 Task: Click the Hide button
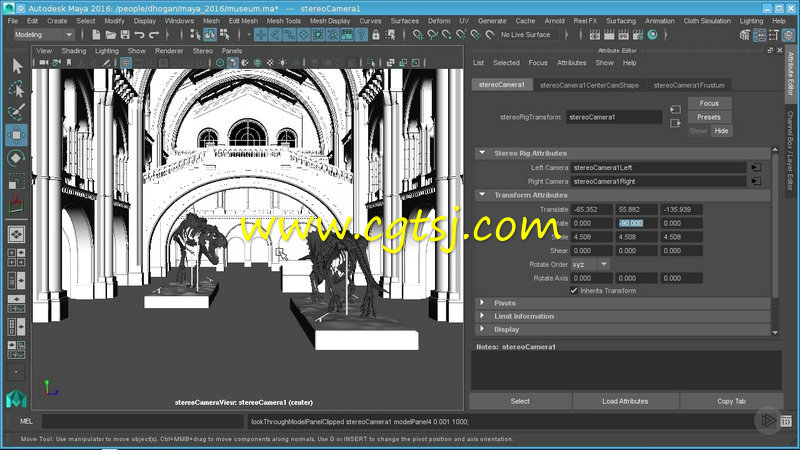721,131
